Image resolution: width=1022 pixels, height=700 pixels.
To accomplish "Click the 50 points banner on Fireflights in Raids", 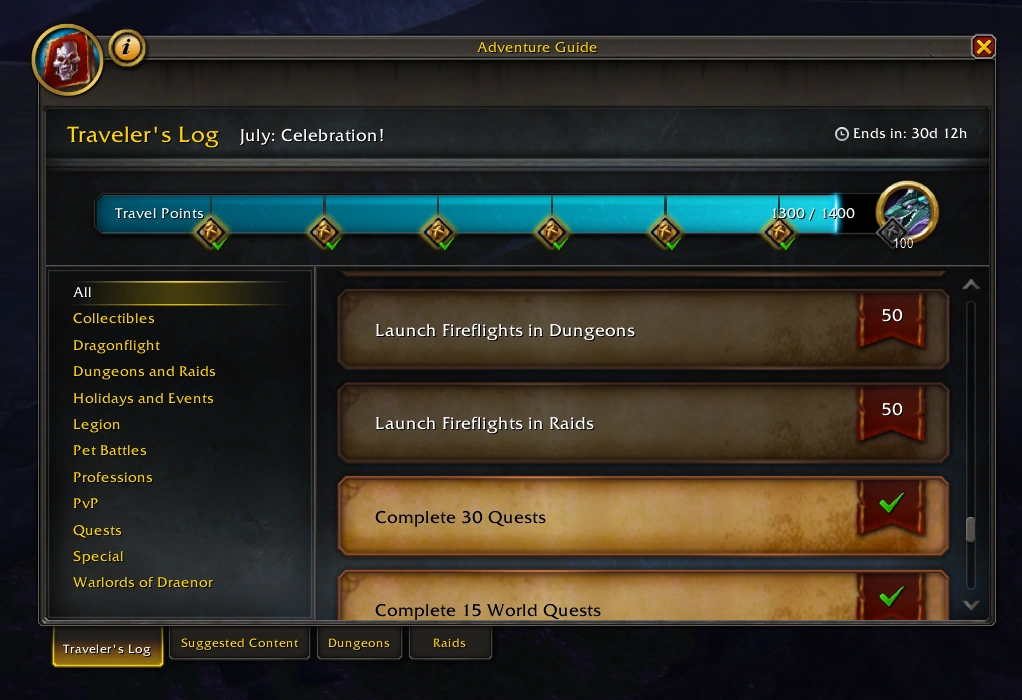I will coord(891,414).
